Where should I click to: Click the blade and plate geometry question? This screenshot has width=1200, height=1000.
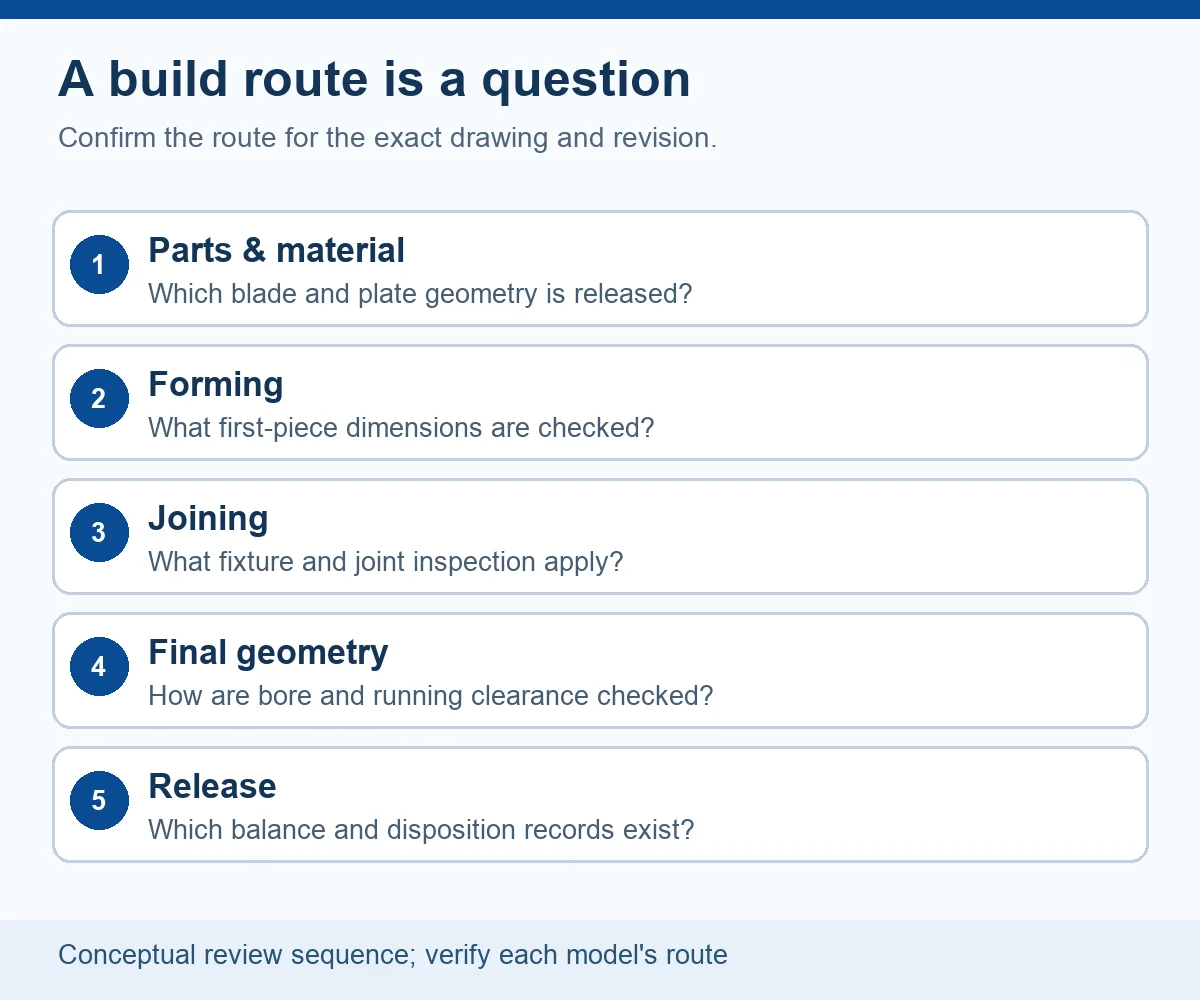[420, 294]
